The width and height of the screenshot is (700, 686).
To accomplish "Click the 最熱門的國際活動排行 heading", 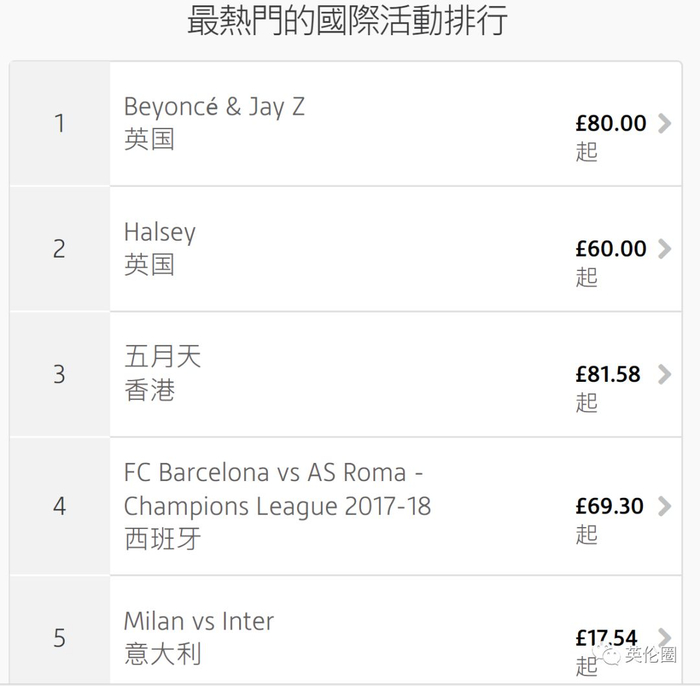I will pyautogui.click(x=348, y=22).
